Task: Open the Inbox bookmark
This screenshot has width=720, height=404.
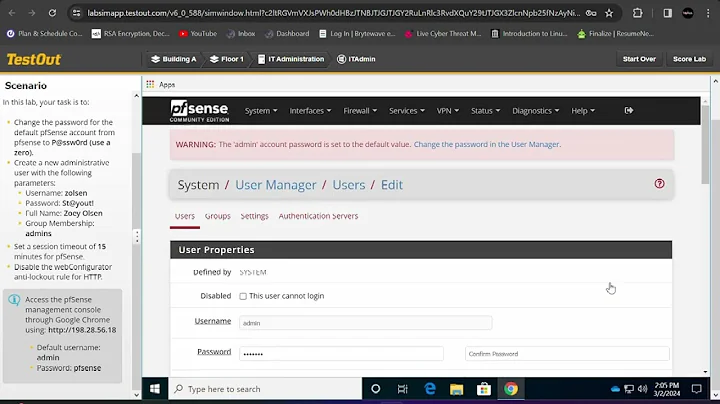Action: (x=241, y=34)
